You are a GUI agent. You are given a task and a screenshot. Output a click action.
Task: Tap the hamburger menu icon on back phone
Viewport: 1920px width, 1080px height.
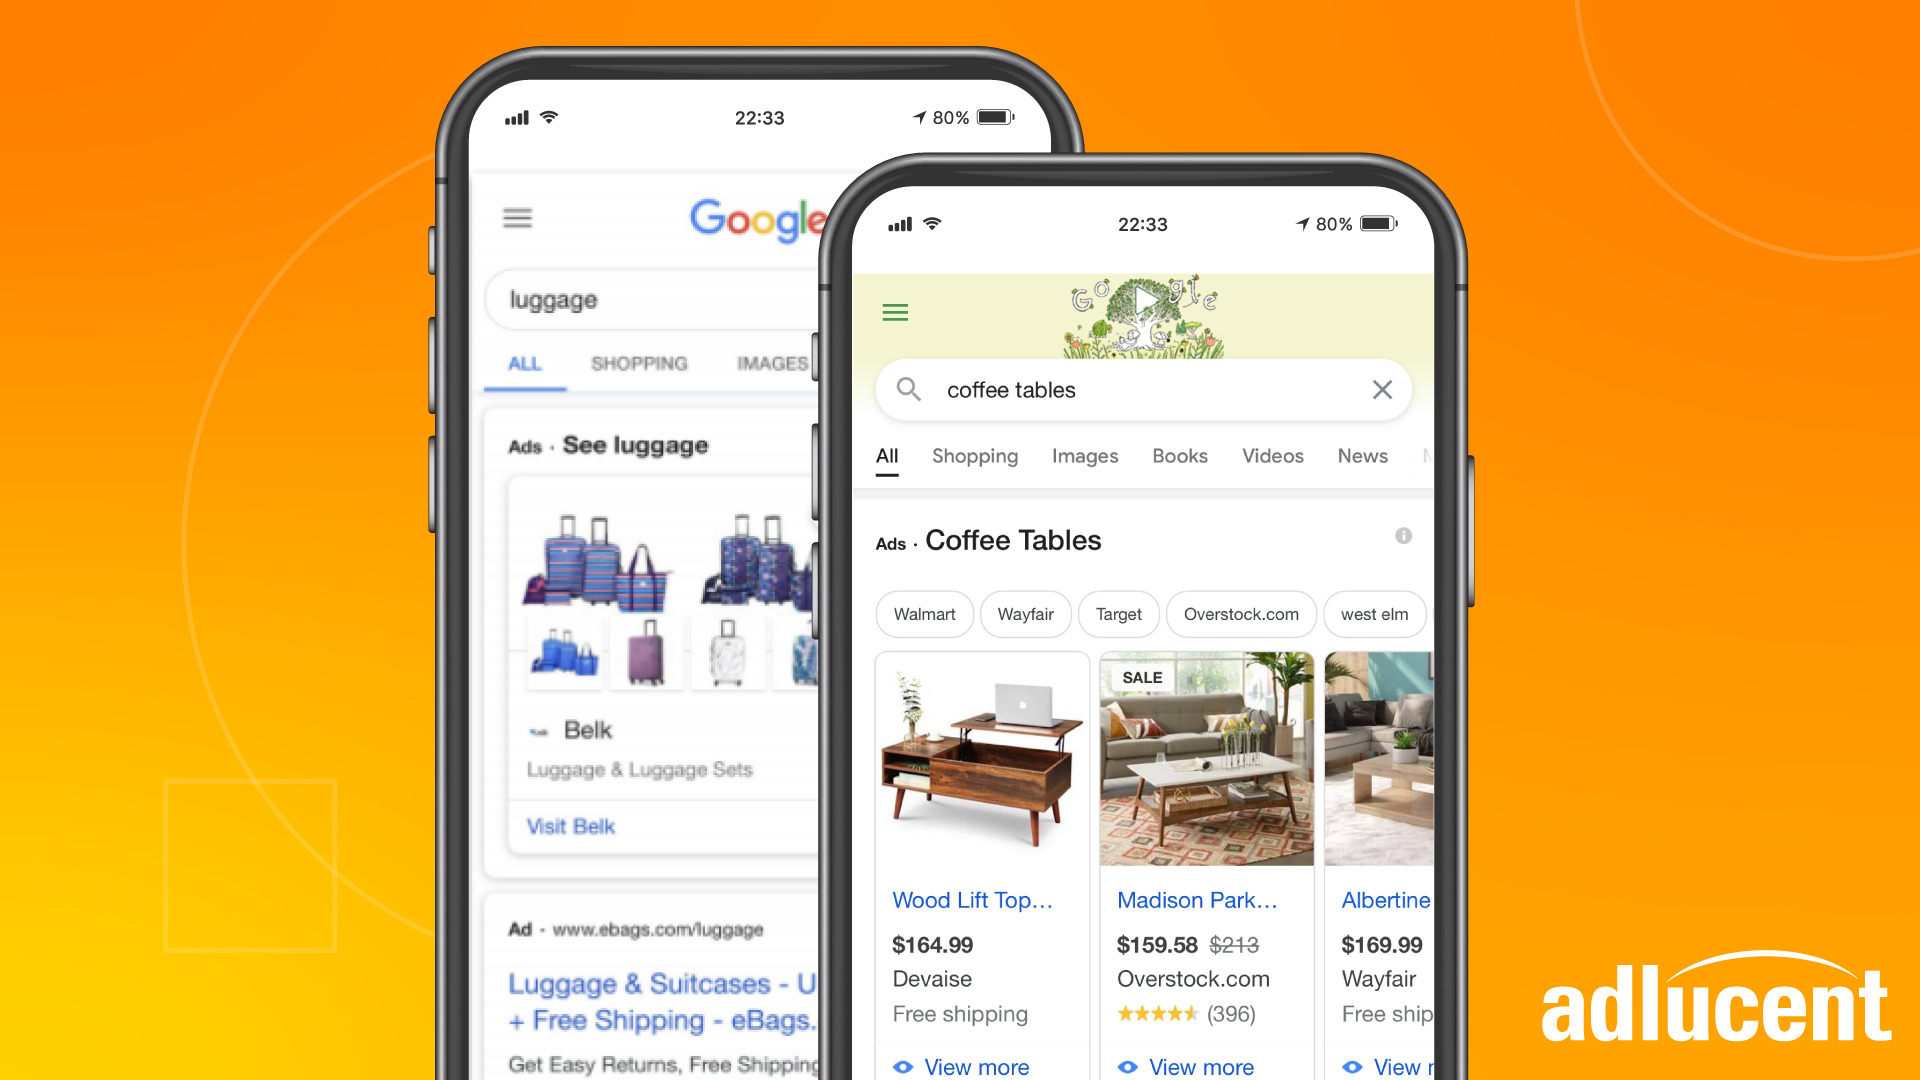pos(518,218)
